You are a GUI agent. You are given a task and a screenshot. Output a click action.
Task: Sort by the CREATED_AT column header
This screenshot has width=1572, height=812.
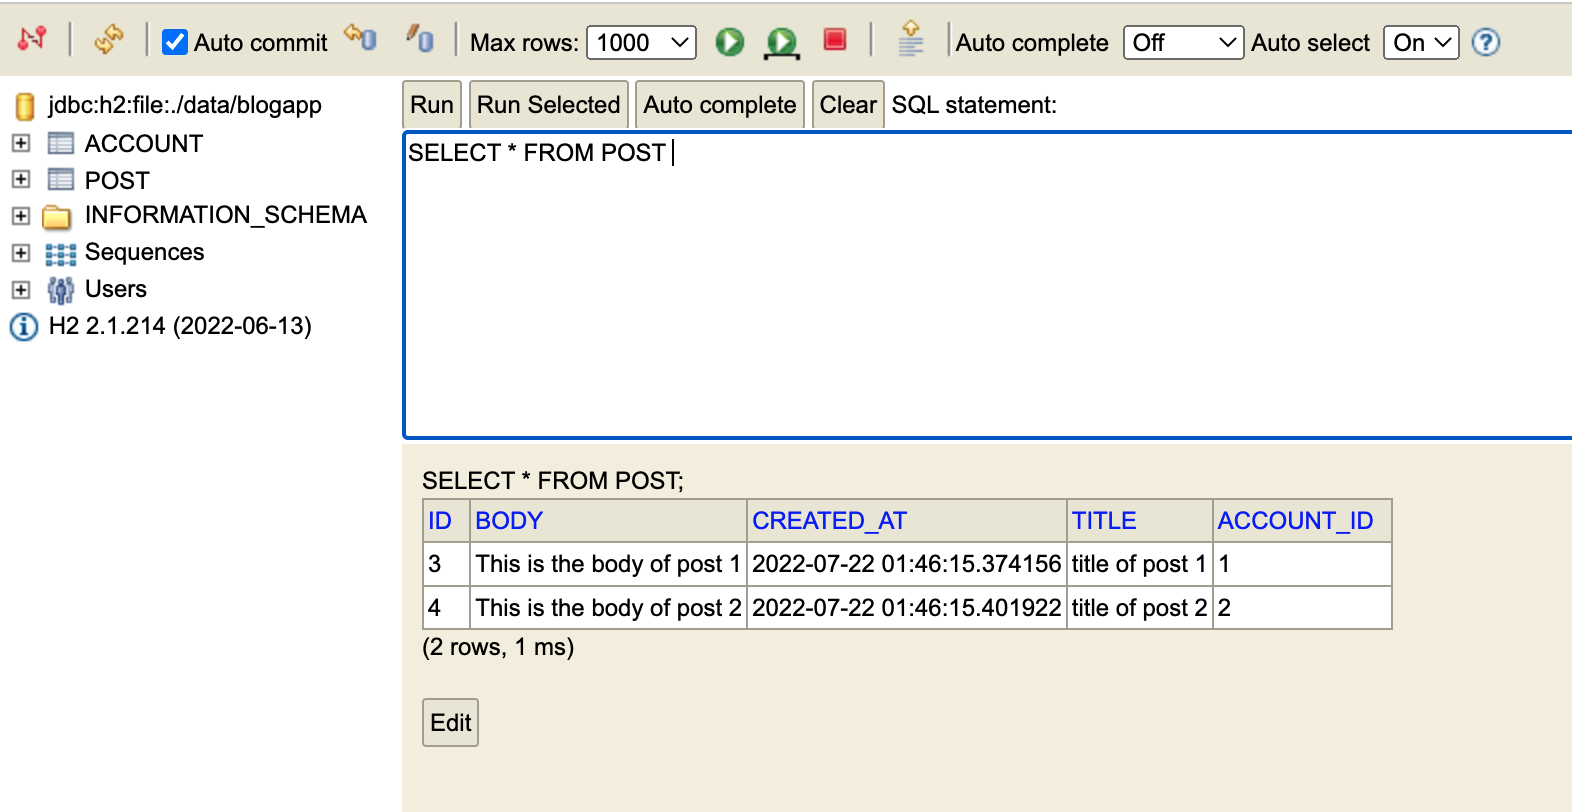point(830,521)
